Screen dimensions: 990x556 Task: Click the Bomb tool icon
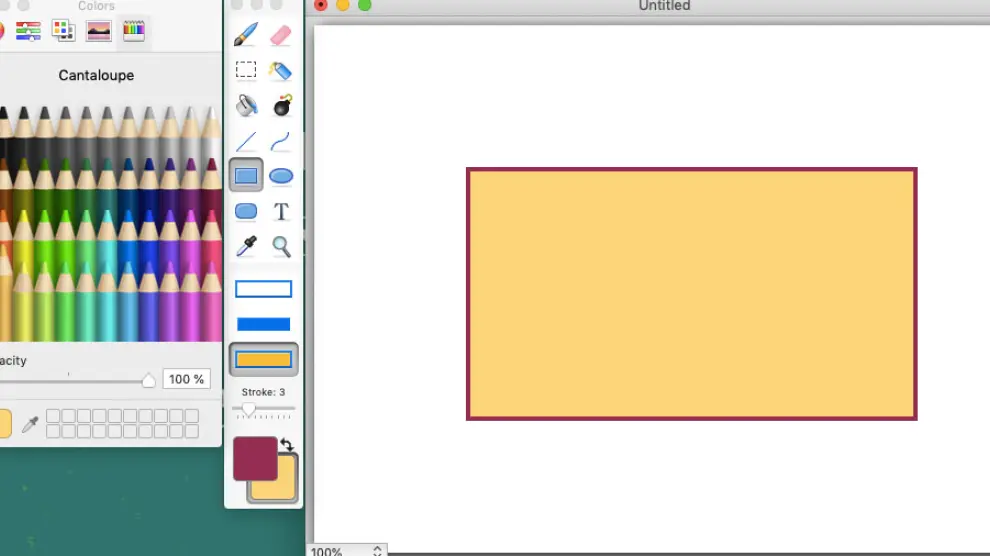[x=282, y=105]
